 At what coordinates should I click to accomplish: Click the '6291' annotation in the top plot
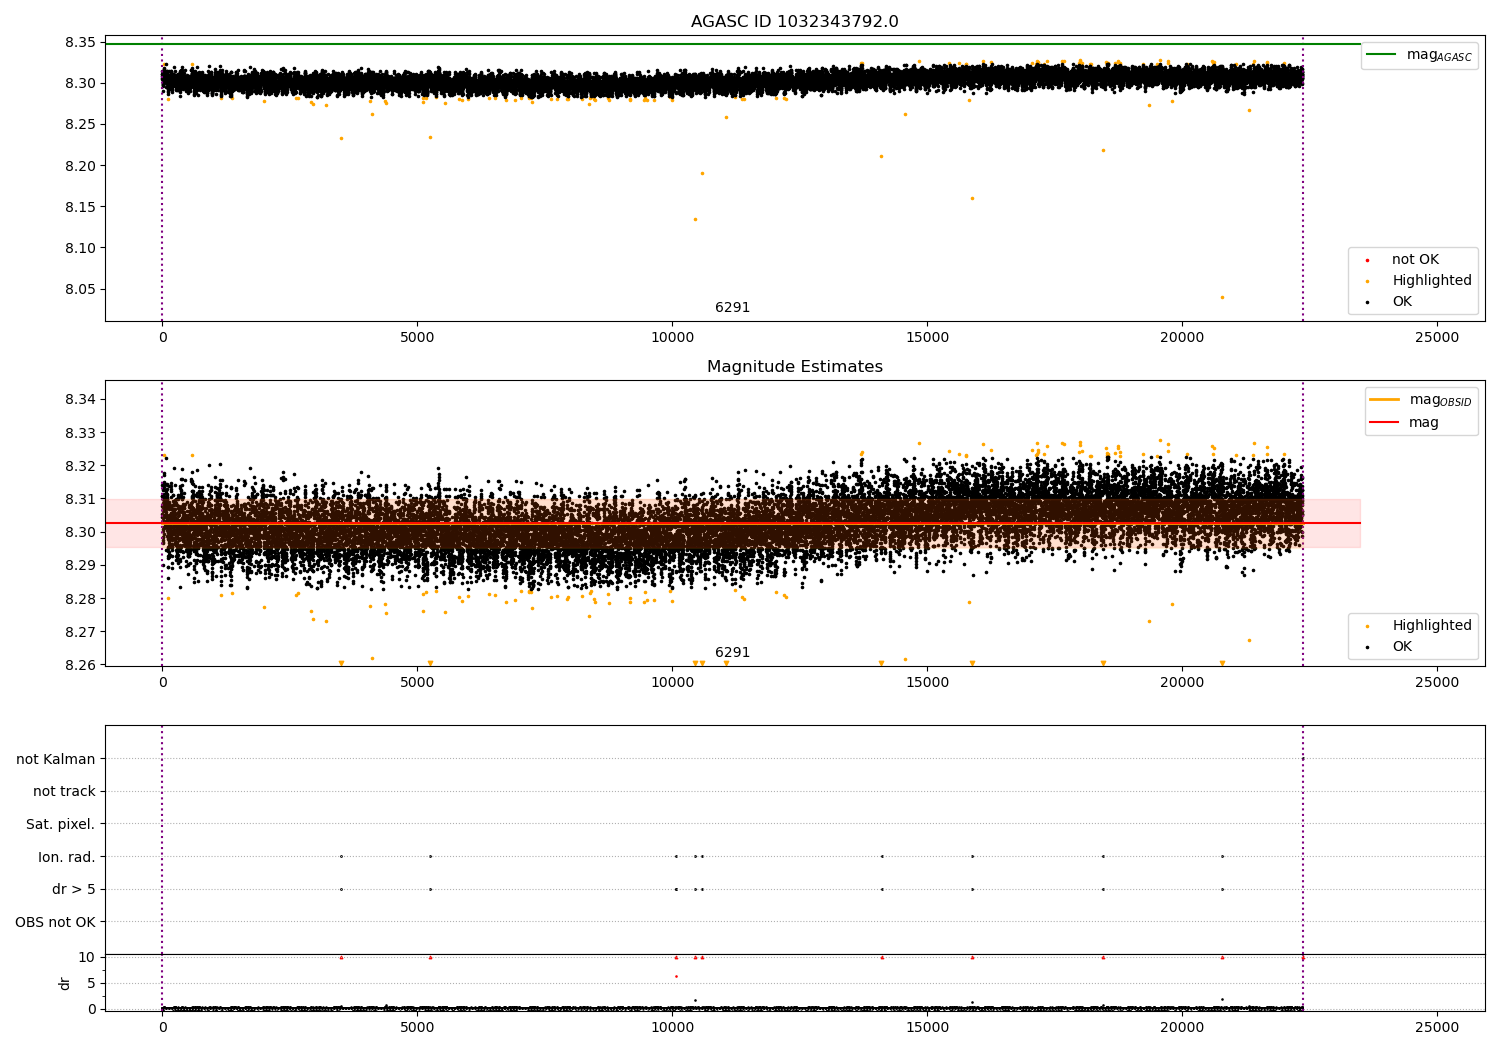(x=732, y=308)
